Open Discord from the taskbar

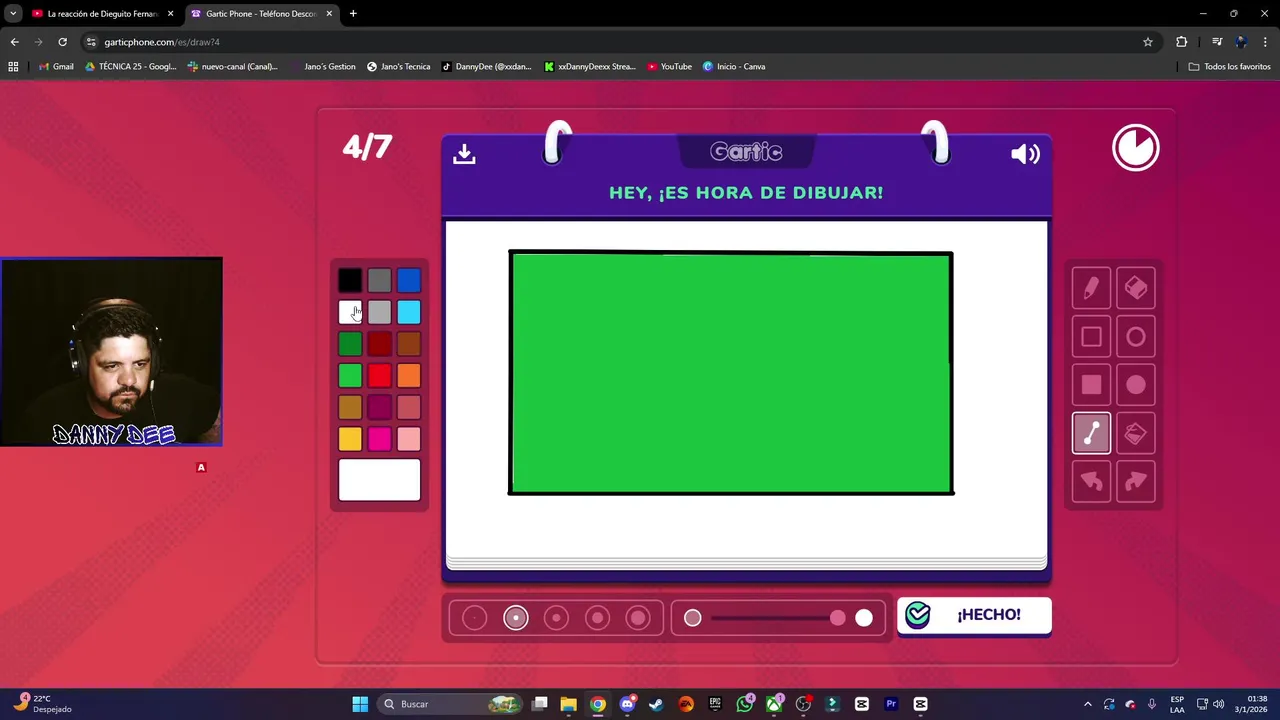click(627, 704)
